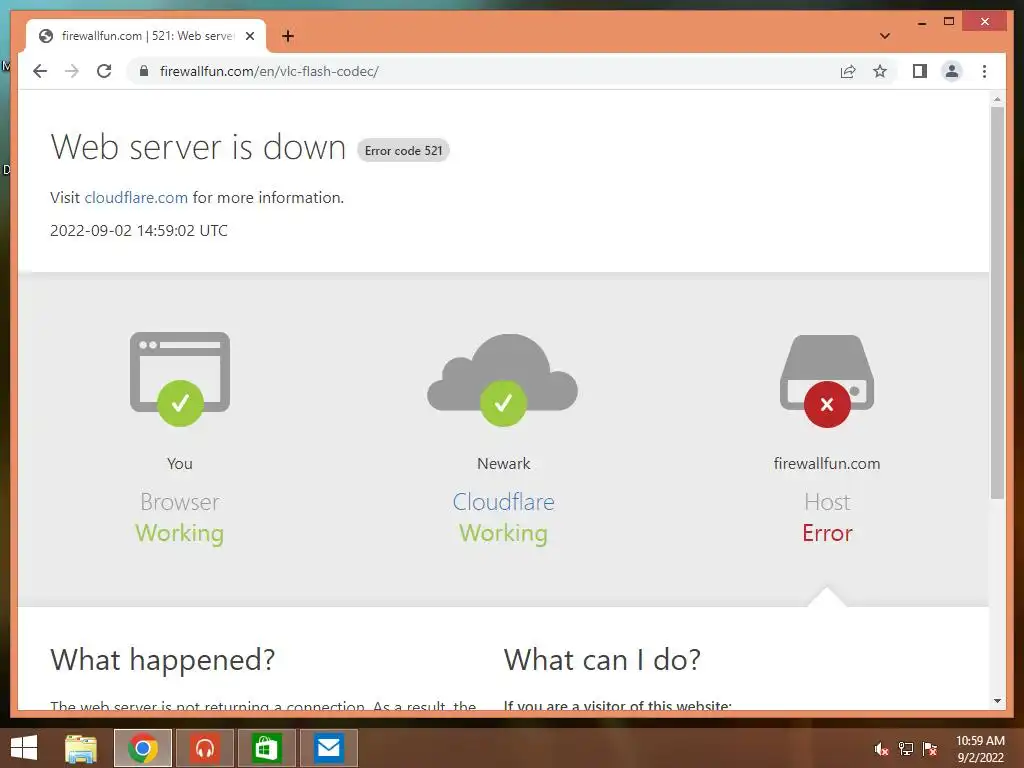This screenshot has width=1024, height=768.
Task: Close the Chrome window
Action: [x=985, y=22]
